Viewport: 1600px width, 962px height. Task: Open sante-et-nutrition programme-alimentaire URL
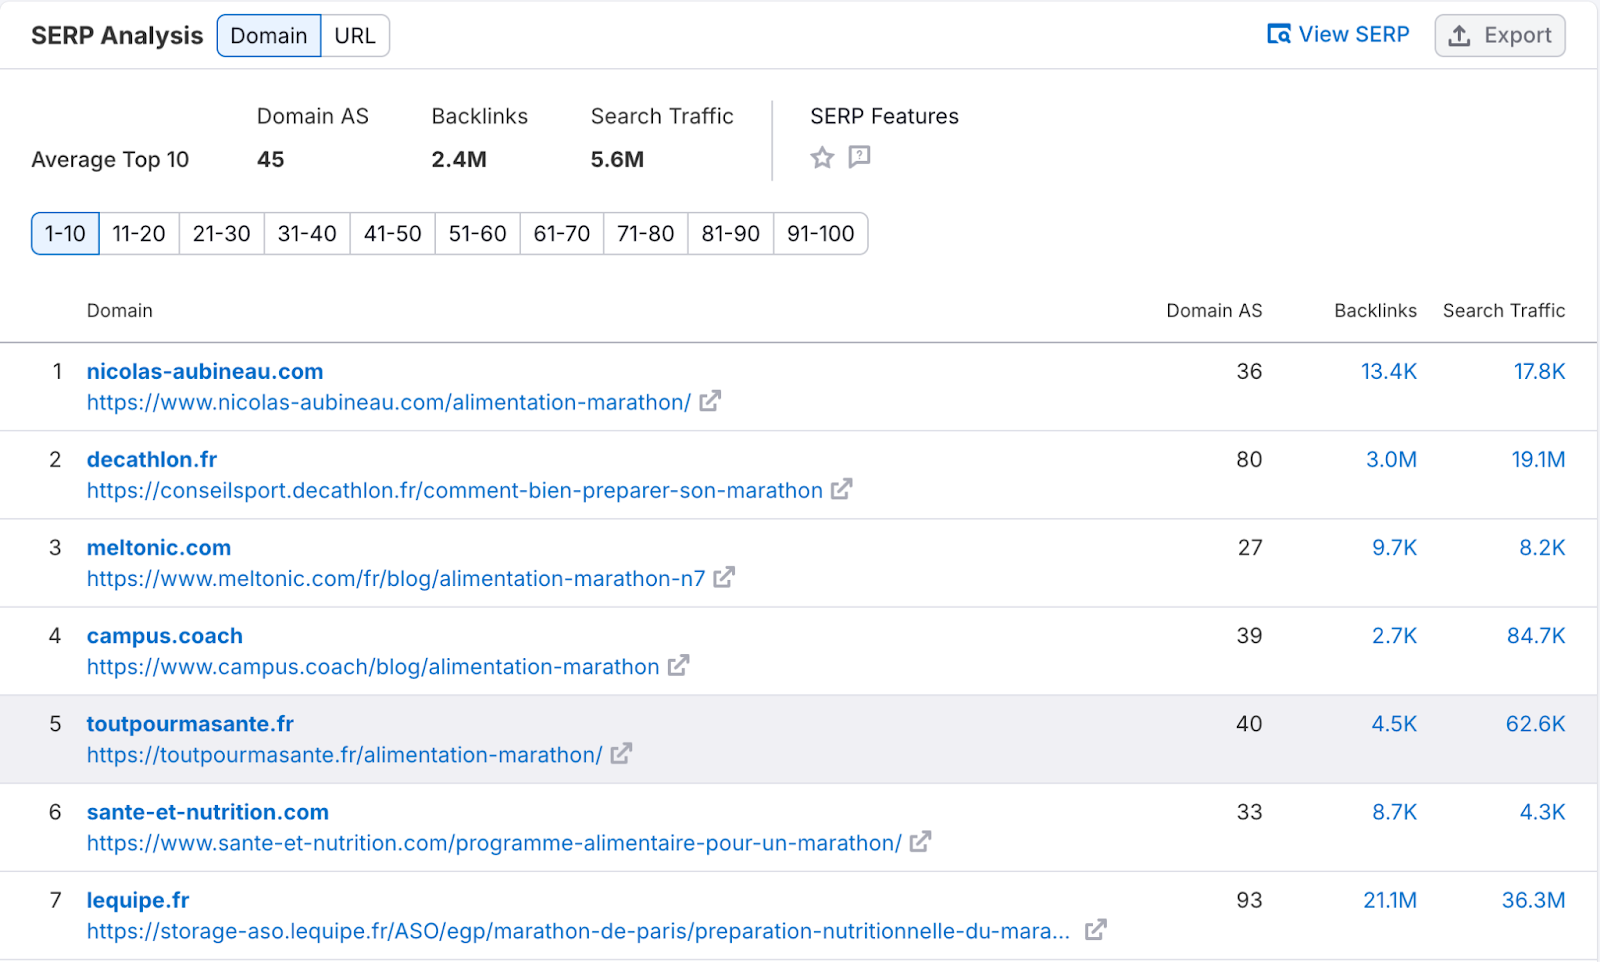tap(494, 843)
